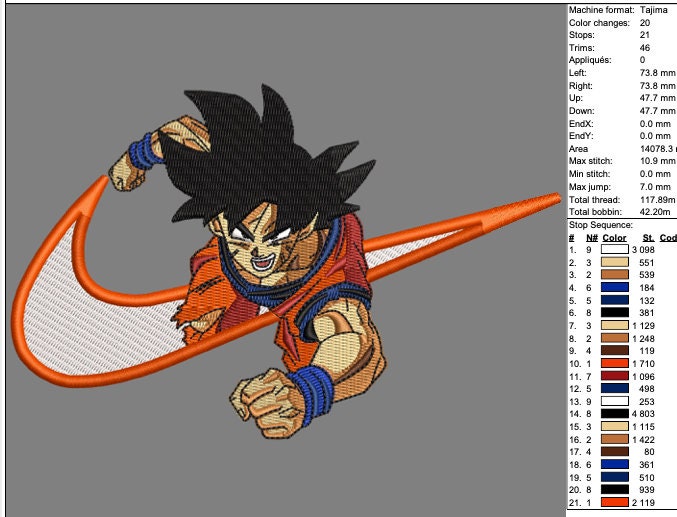Select blue swatch in stop 18
Viewport: 677px width, 517px height.
coord(615,465)
